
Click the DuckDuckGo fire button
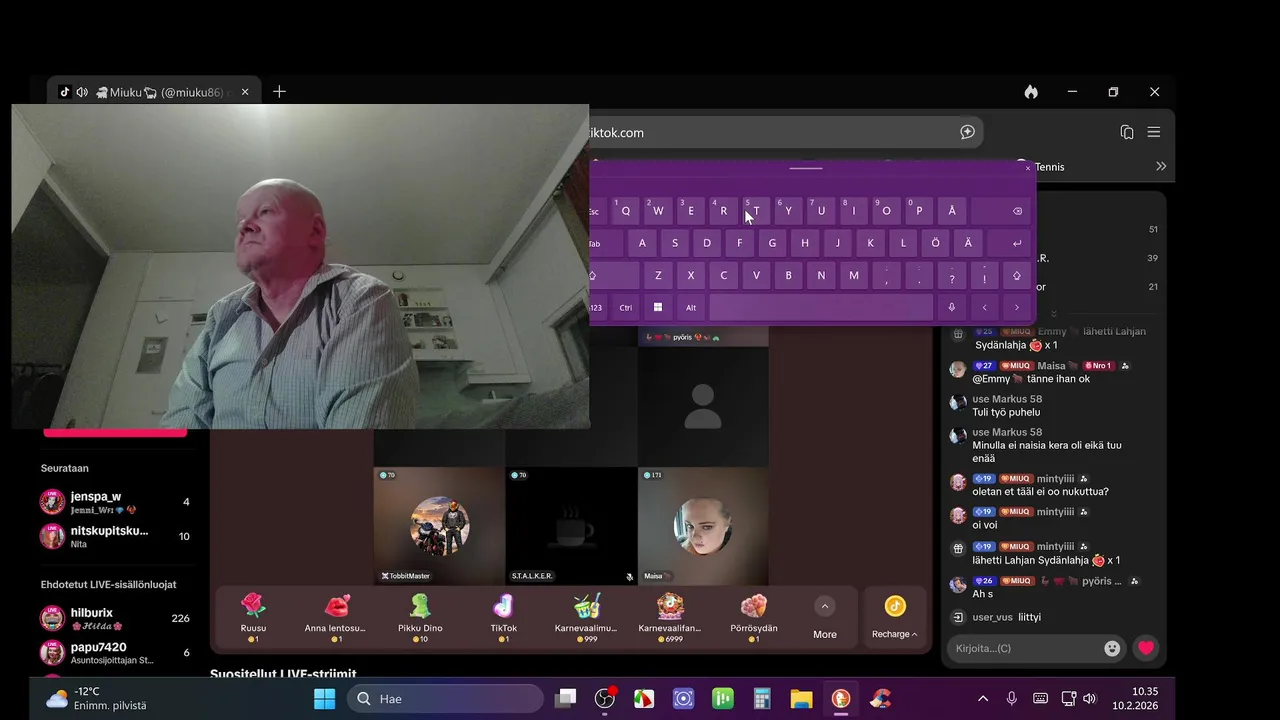click(1031, 92)
